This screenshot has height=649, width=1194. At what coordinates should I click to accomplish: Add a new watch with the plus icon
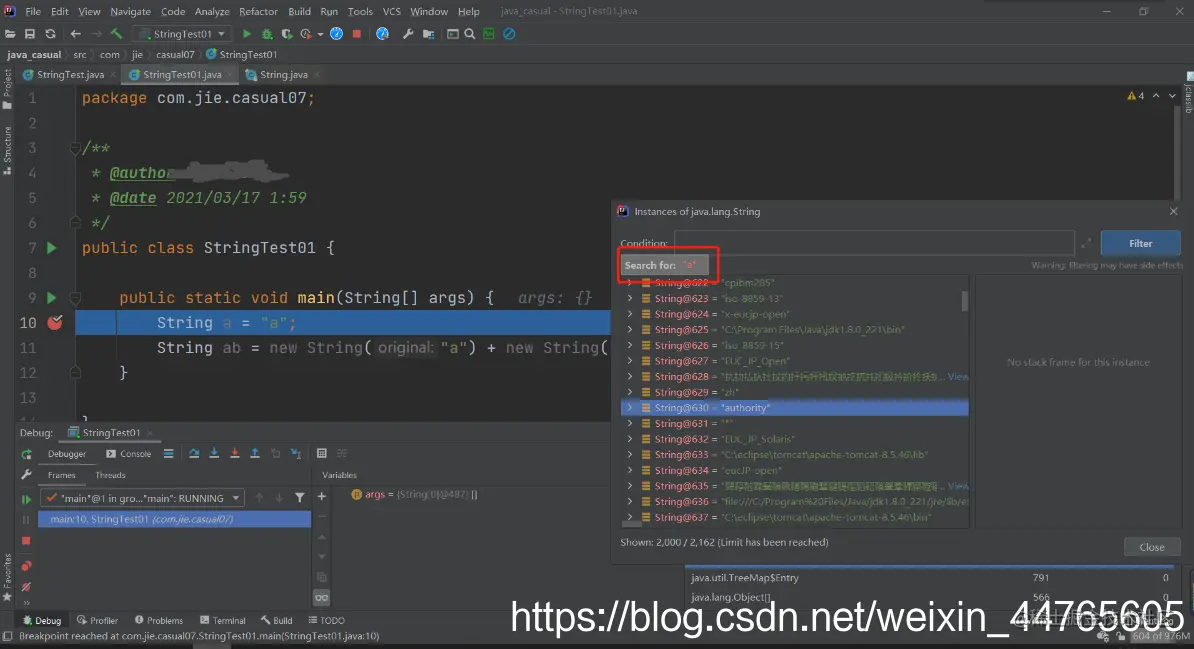click(321, 497)
